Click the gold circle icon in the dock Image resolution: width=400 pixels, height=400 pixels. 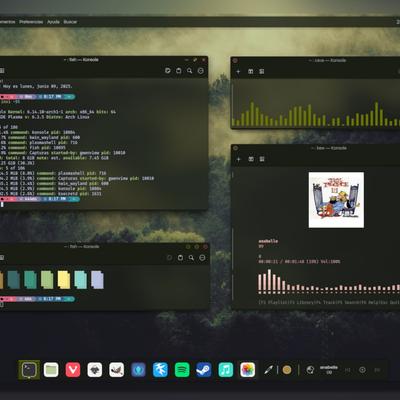click(x=287, y=370)
